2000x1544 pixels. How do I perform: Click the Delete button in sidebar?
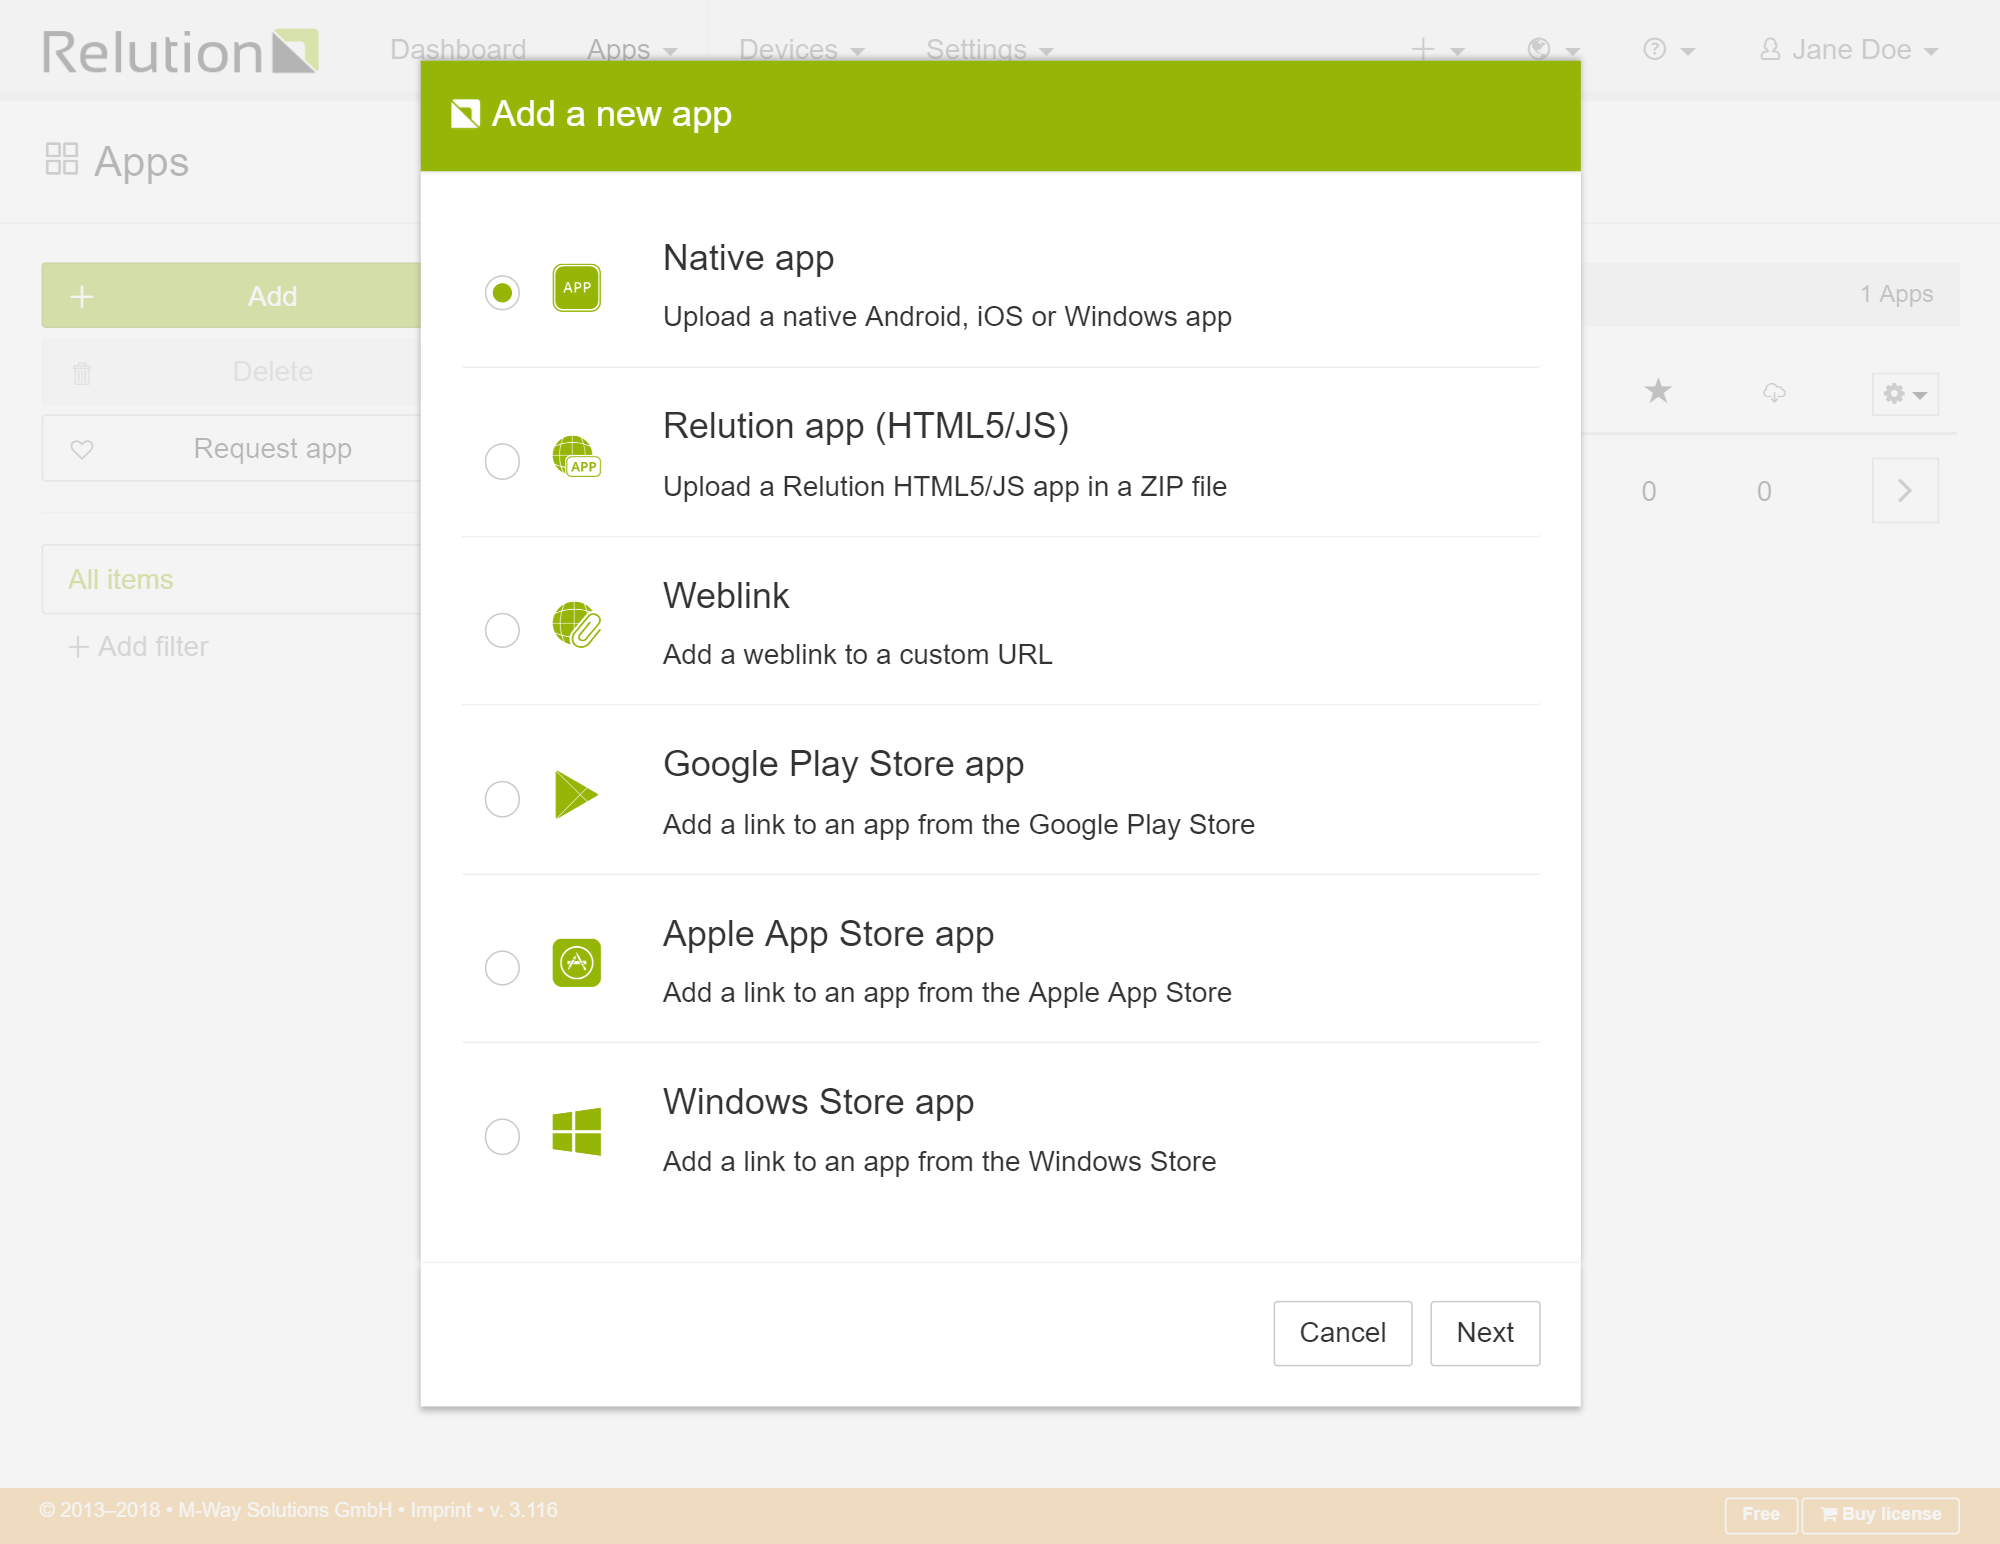[232, 372]
